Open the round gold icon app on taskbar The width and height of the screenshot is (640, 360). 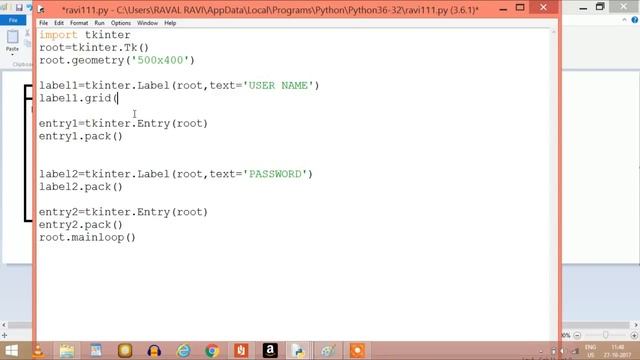[x=125, y=351]
